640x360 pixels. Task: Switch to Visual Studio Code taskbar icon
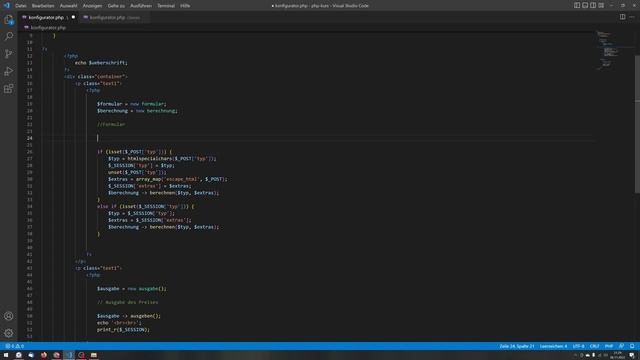[69, 355]
